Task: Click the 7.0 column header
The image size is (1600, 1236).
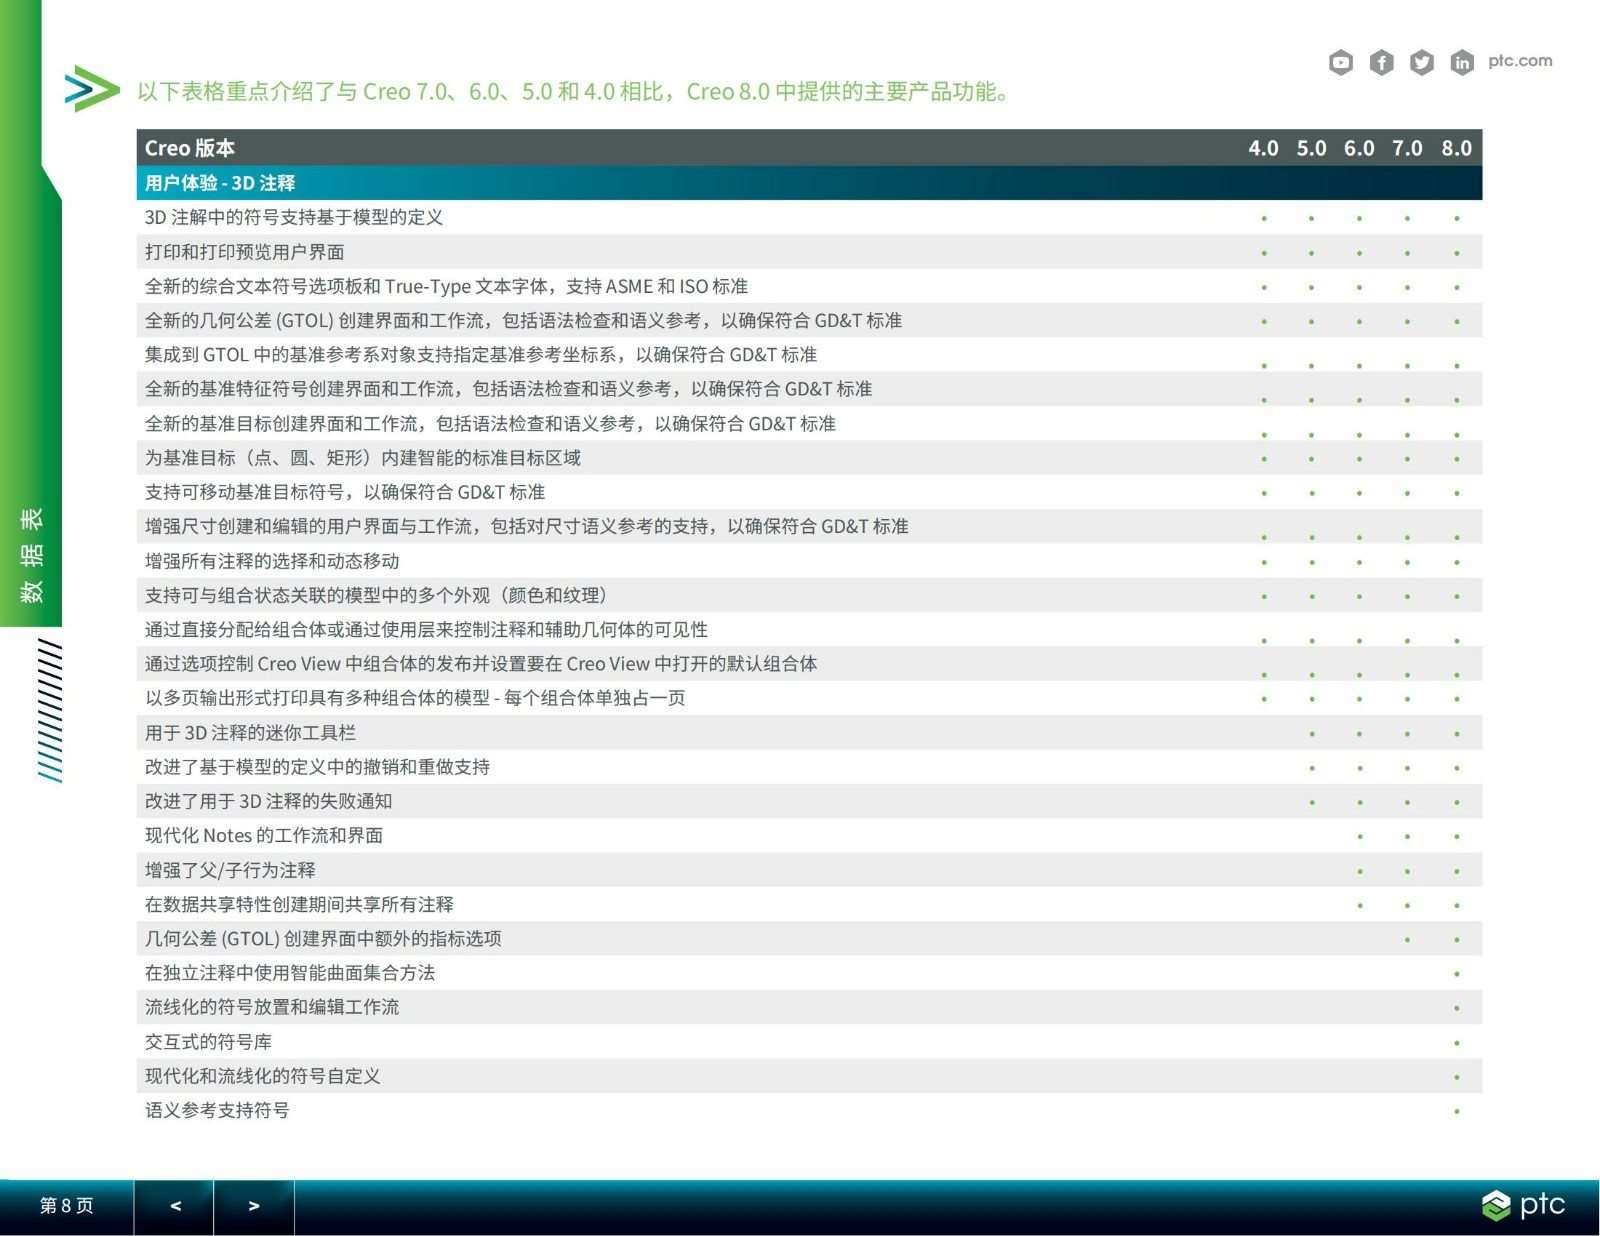Action: tap(1407, 148)
